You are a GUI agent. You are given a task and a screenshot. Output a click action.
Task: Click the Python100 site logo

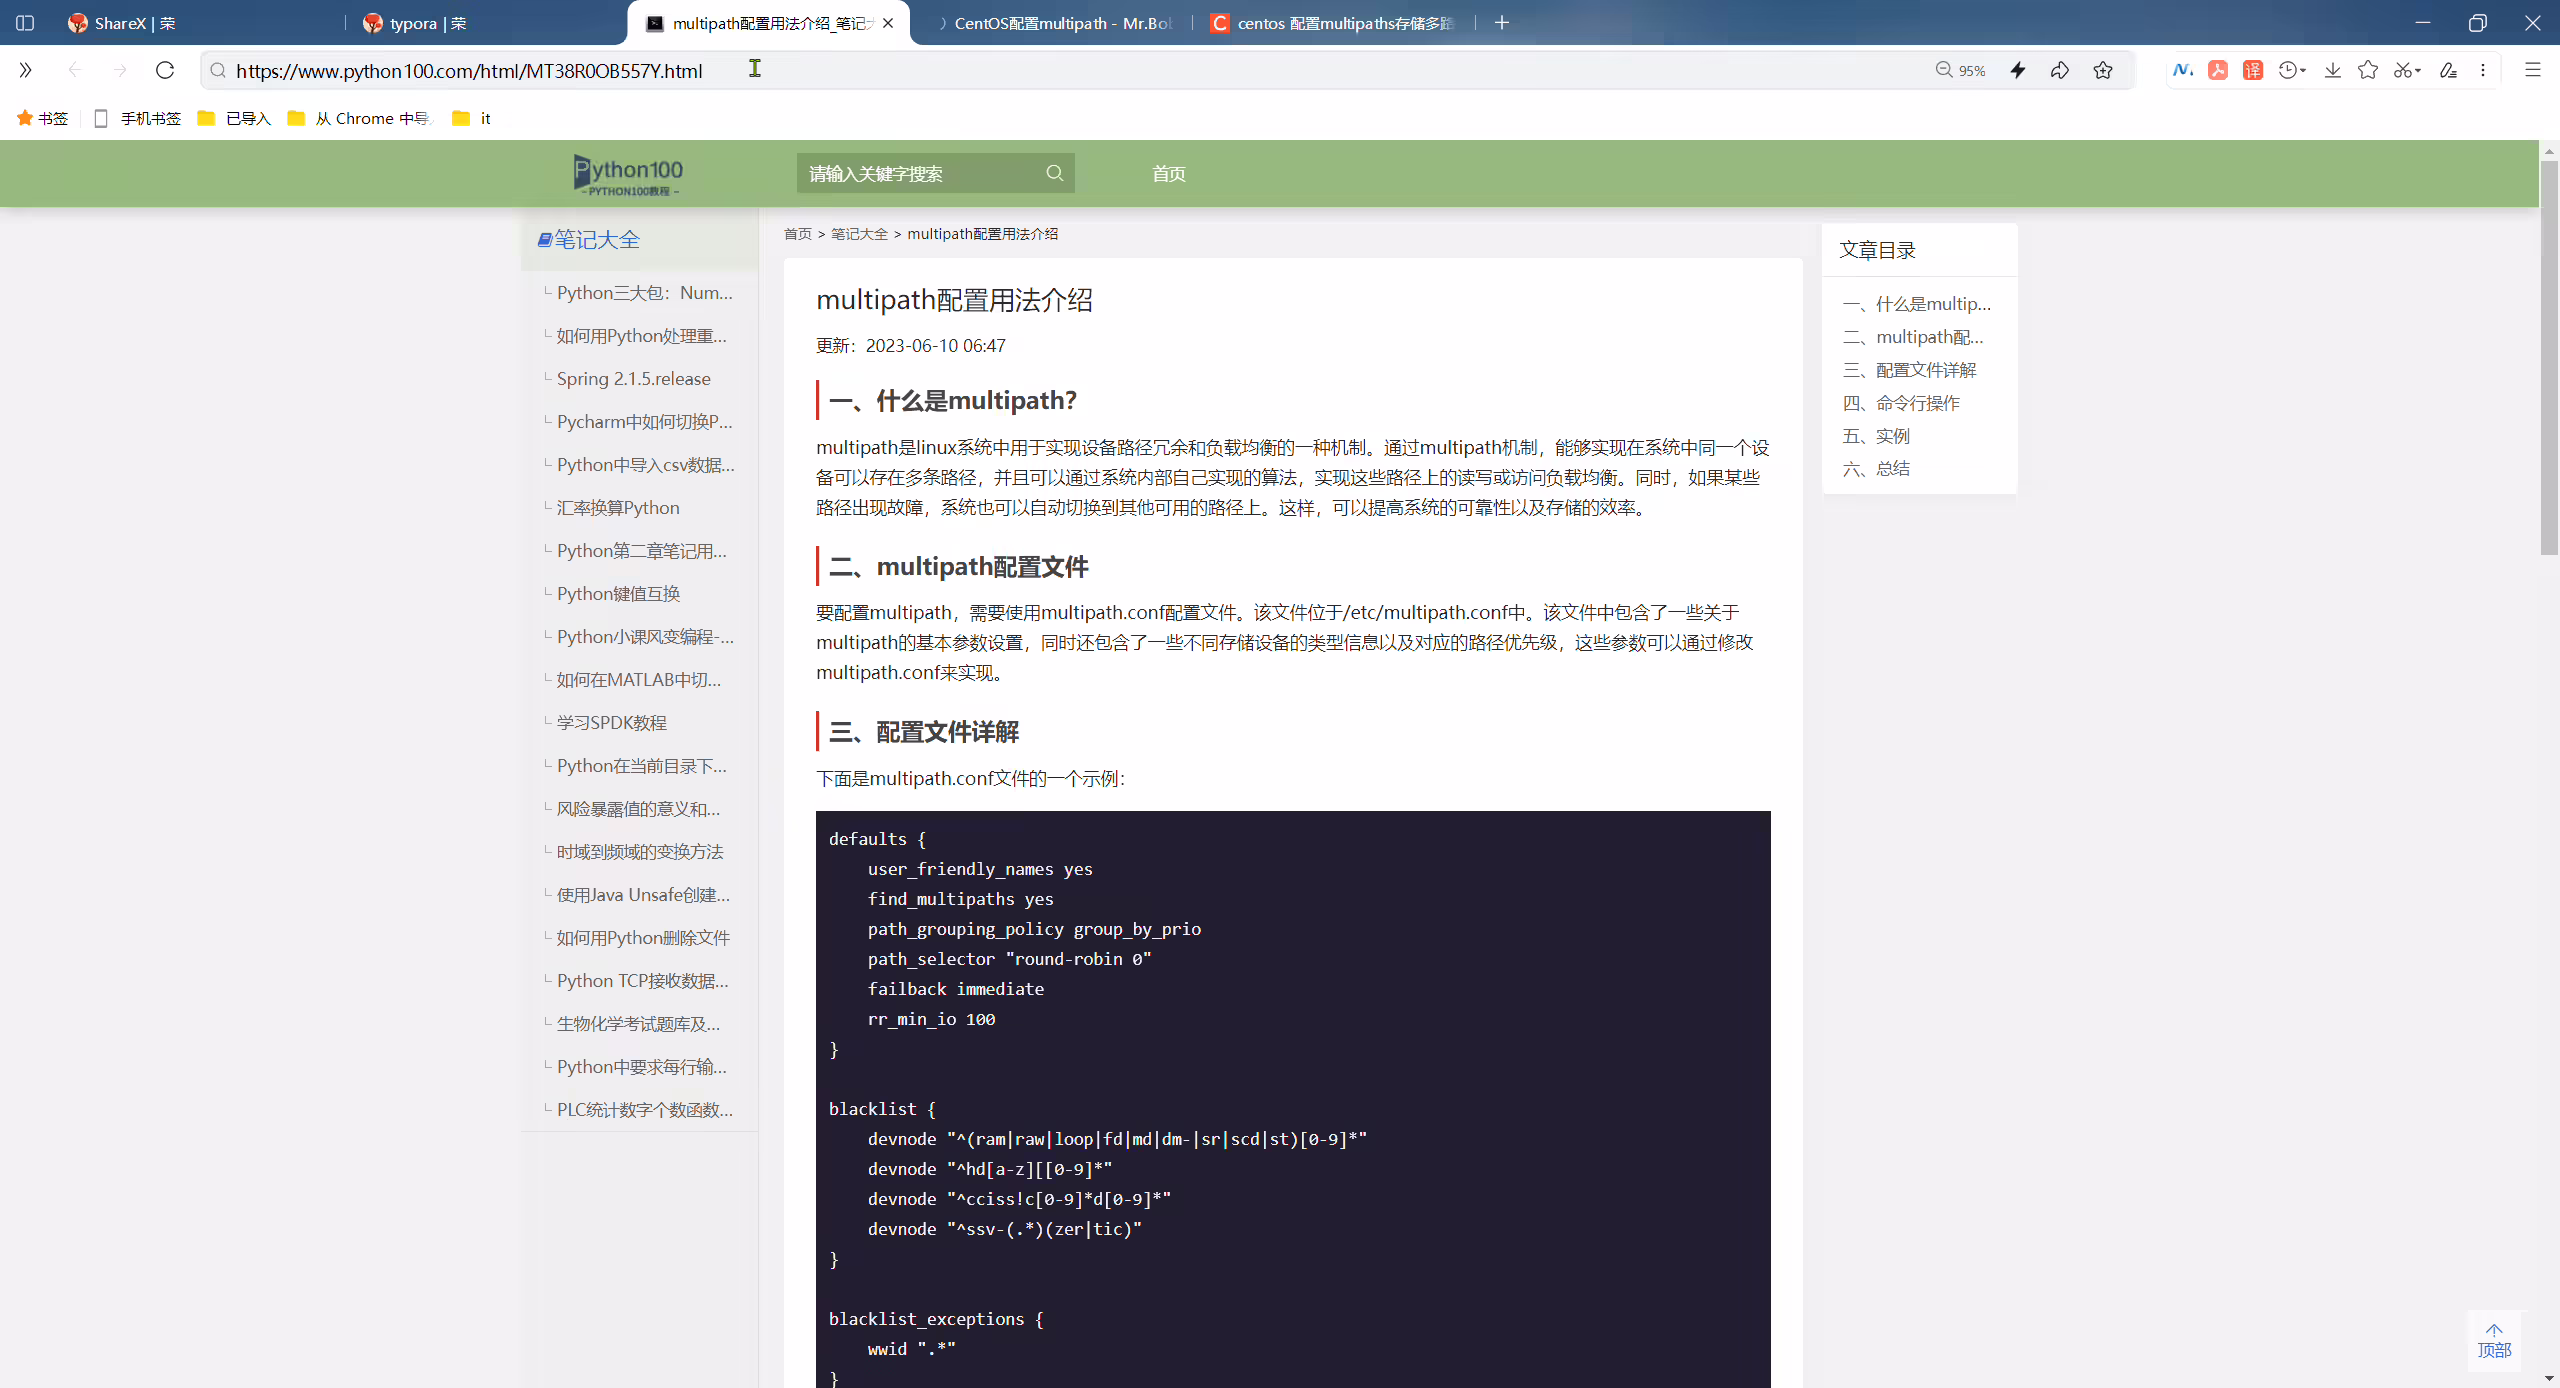(x=628, y=174)
